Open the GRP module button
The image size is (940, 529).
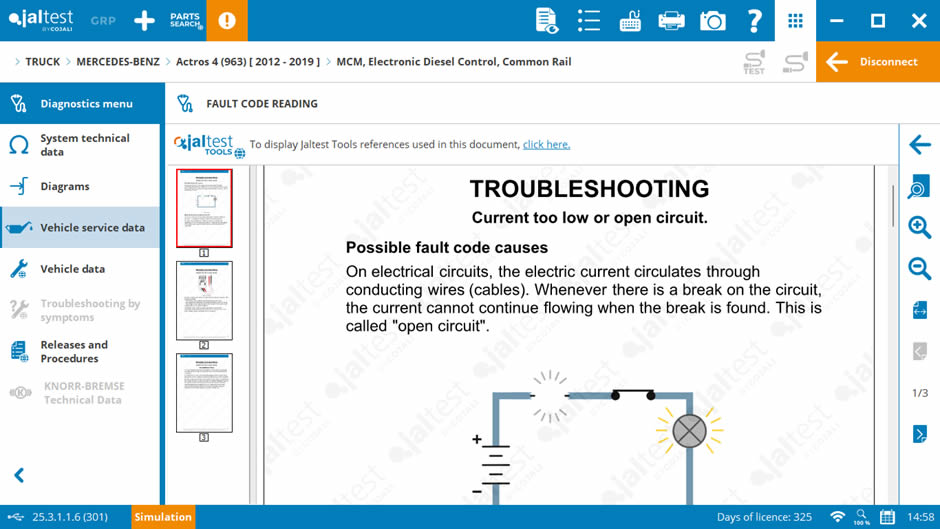click(103, 20)
